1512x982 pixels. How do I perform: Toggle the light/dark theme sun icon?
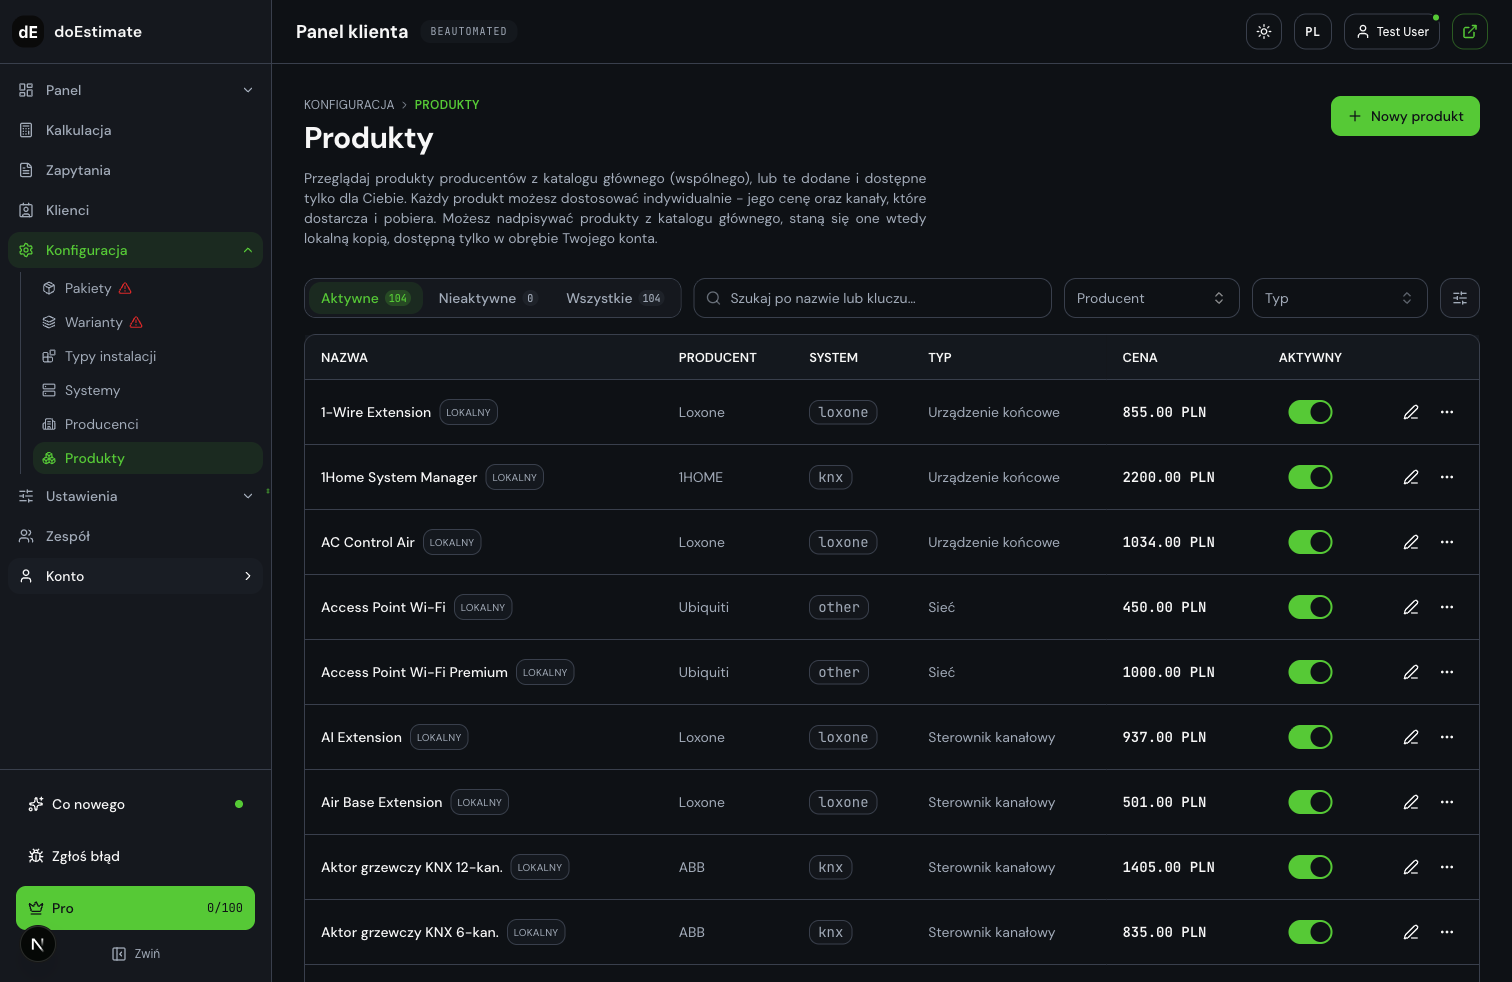(1264, 32)
